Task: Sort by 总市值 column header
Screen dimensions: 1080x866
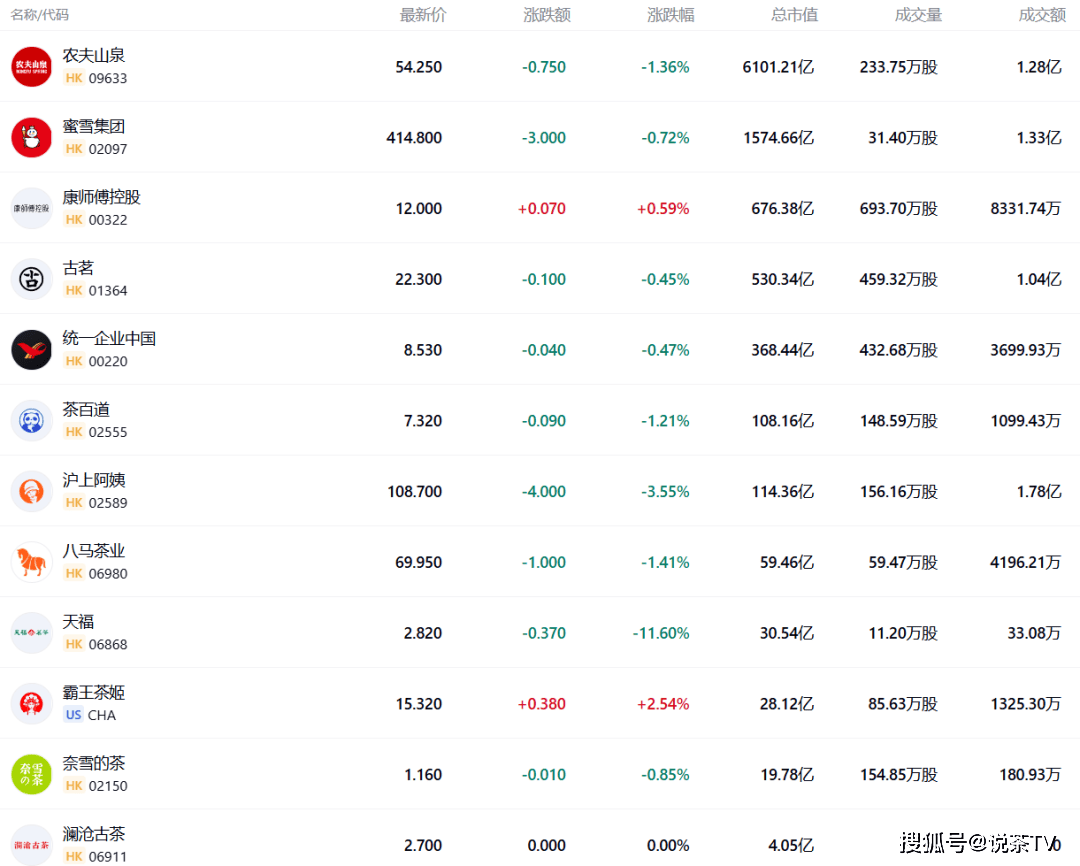Action: pos(794,15)
